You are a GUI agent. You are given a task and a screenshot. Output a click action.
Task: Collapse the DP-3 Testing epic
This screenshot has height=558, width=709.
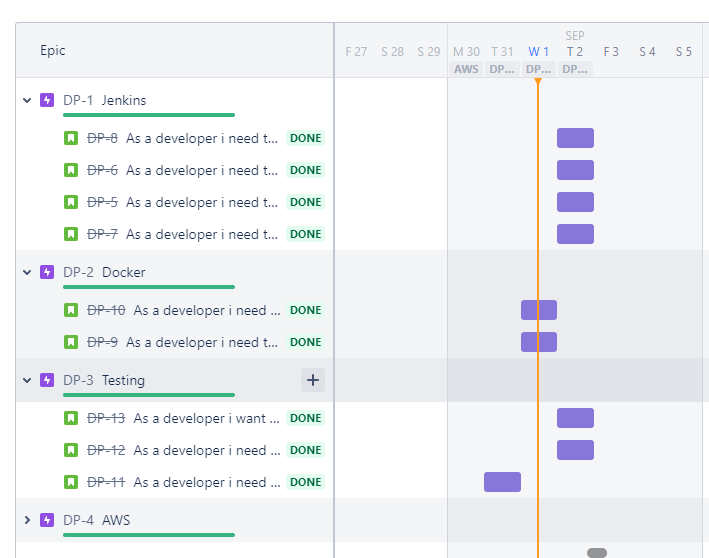pyautogui.click(x=27, y=380)
